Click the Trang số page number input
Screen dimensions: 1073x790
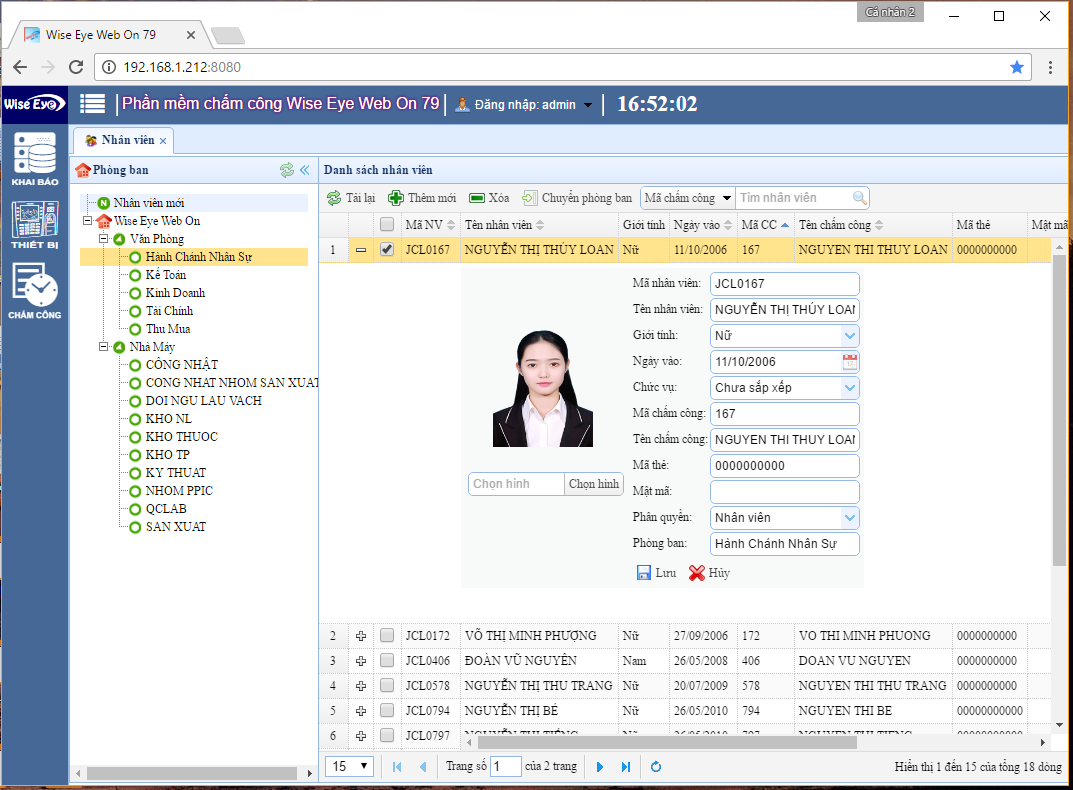coord(505,766)
